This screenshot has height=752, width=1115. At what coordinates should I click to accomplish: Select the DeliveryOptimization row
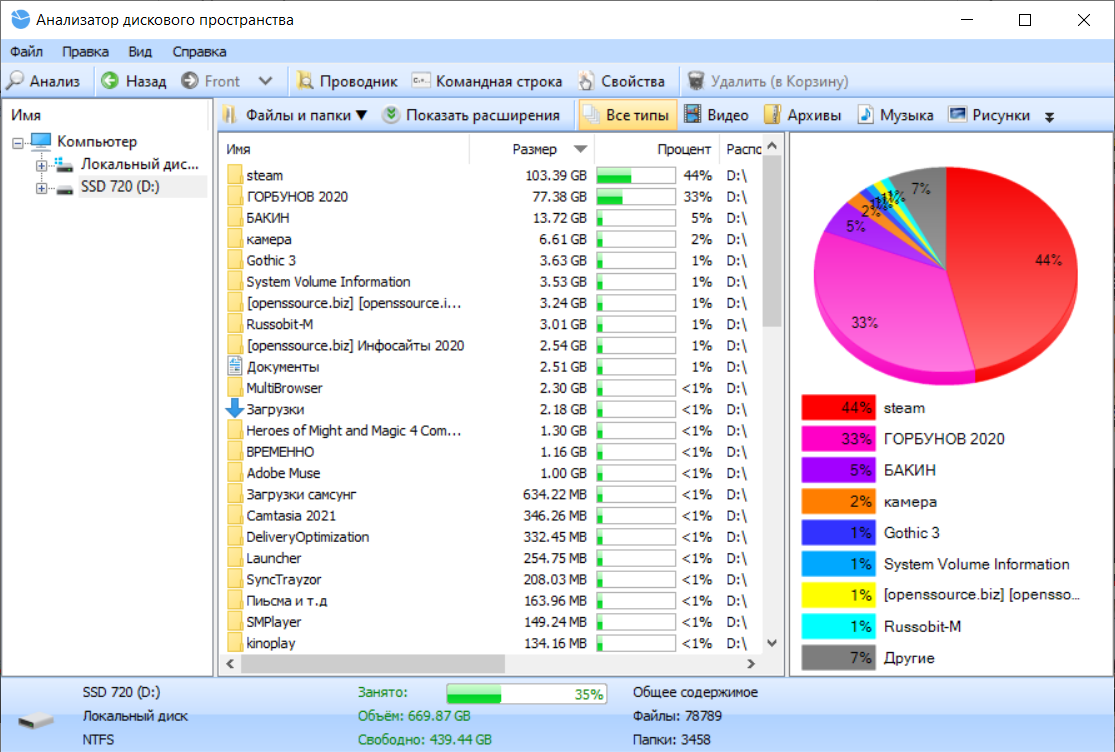pyautogui.click(x=492, y=537)
